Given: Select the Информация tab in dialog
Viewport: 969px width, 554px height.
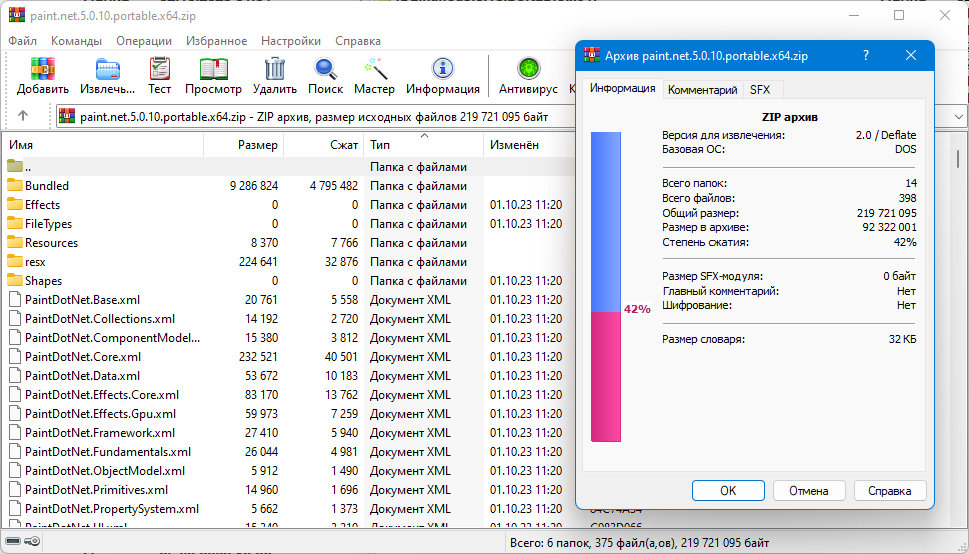Looking at the screenshot, I should coord(622,88).
